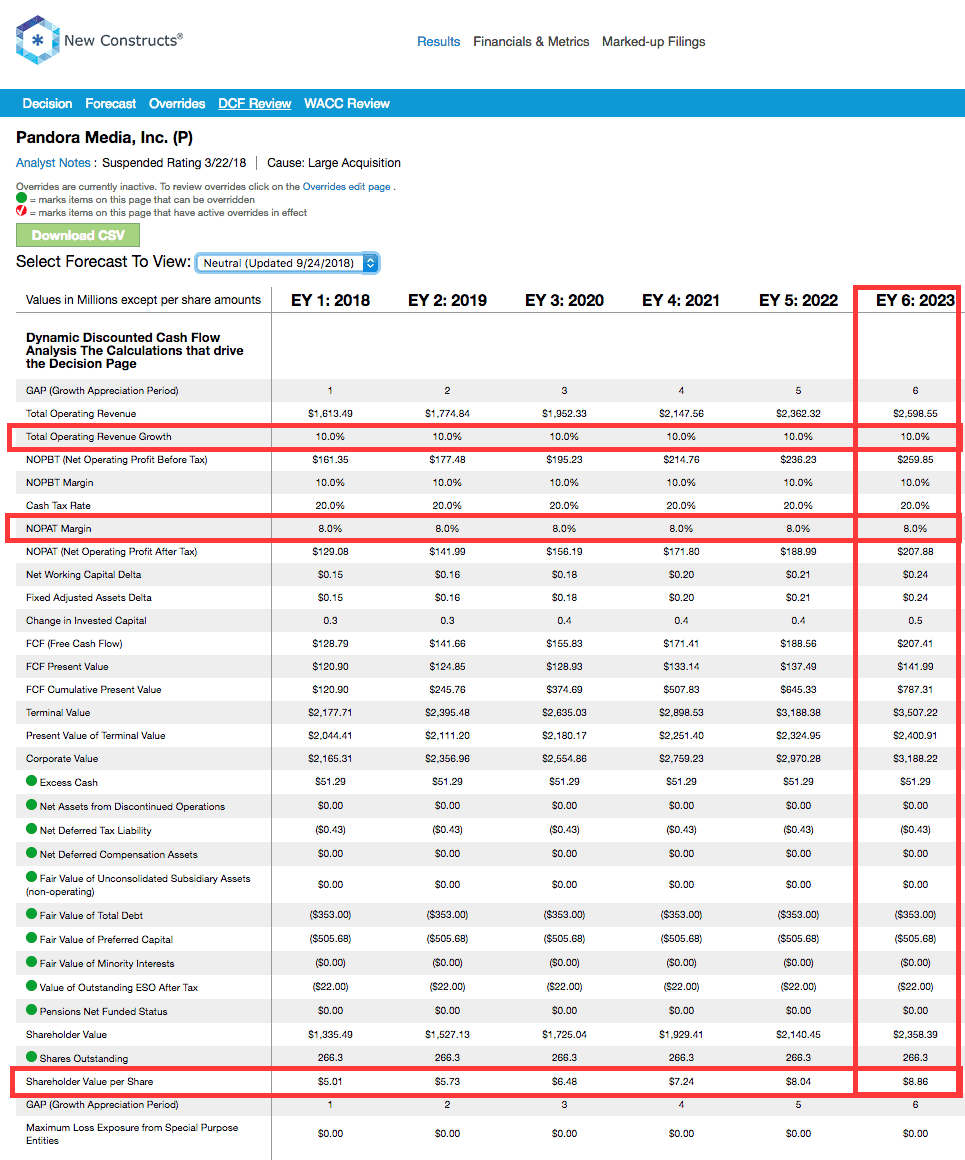Click green dot beside Fair Value of Unconsolidated Subsidiary Assets

[31, 877]
